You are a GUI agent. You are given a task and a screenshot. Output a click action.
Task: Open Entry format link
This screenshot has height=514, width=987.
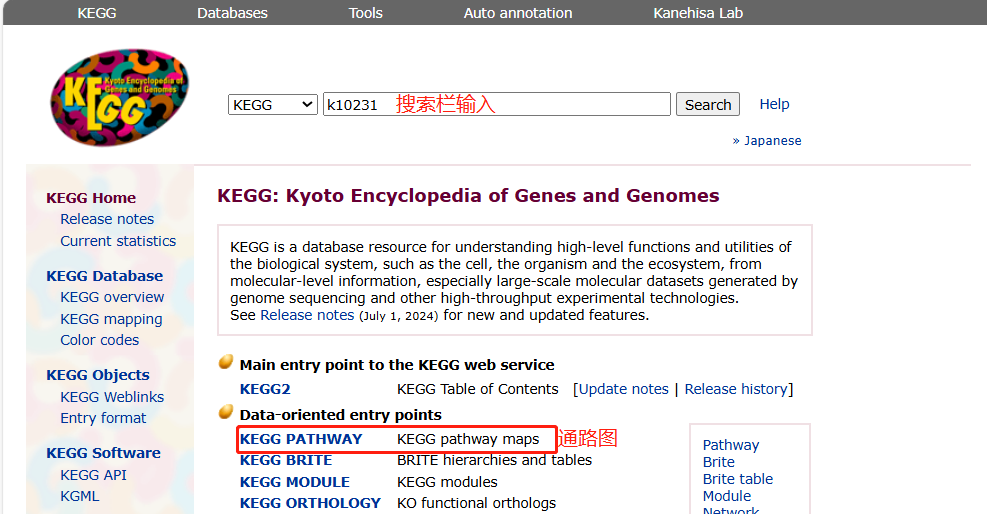point(103,418)
